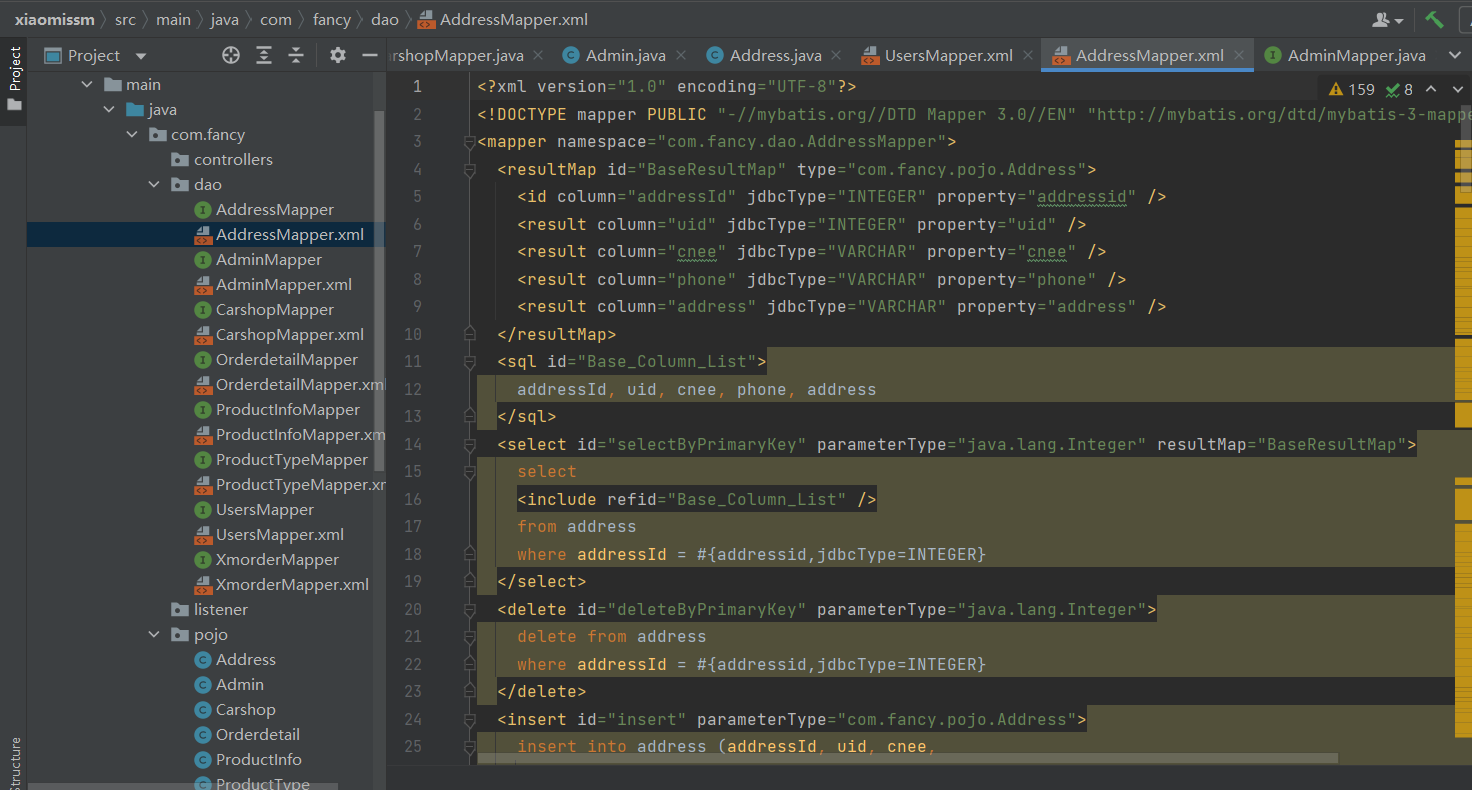The height and width of the screenshot is (790, 1472).
Task: Select CarshopMapper interface in tree
Action: (275, 310)
